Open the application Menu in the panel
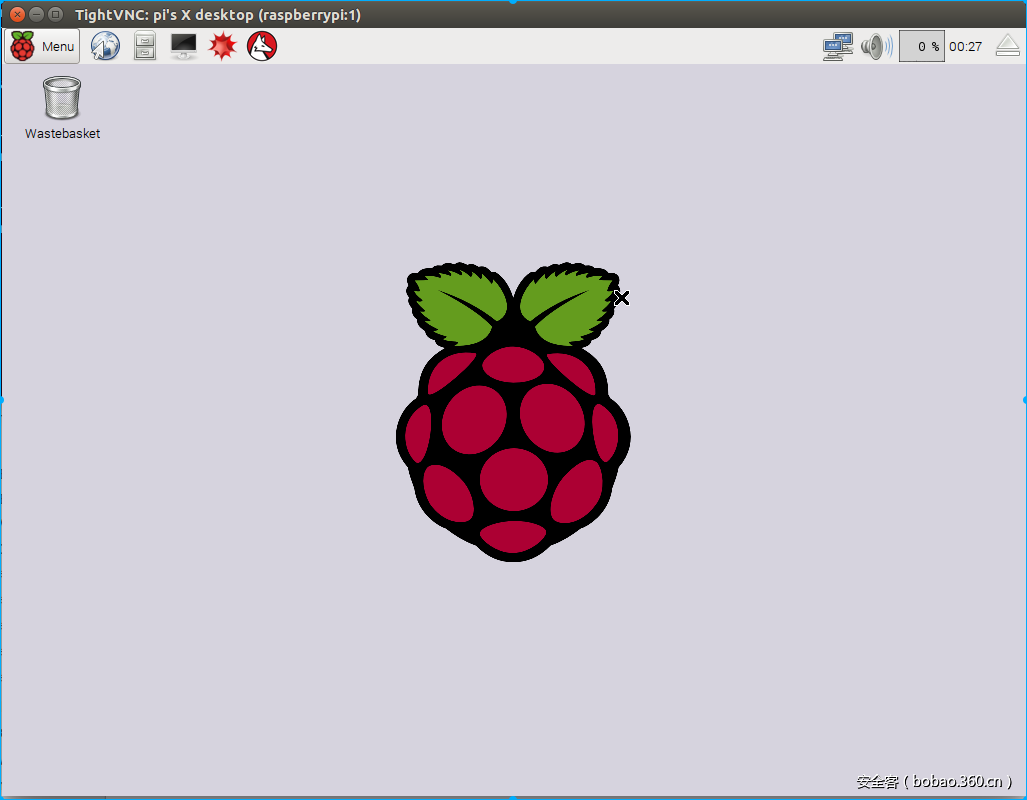The width and height of the screenshot is (1027, 800). [42, 46]
